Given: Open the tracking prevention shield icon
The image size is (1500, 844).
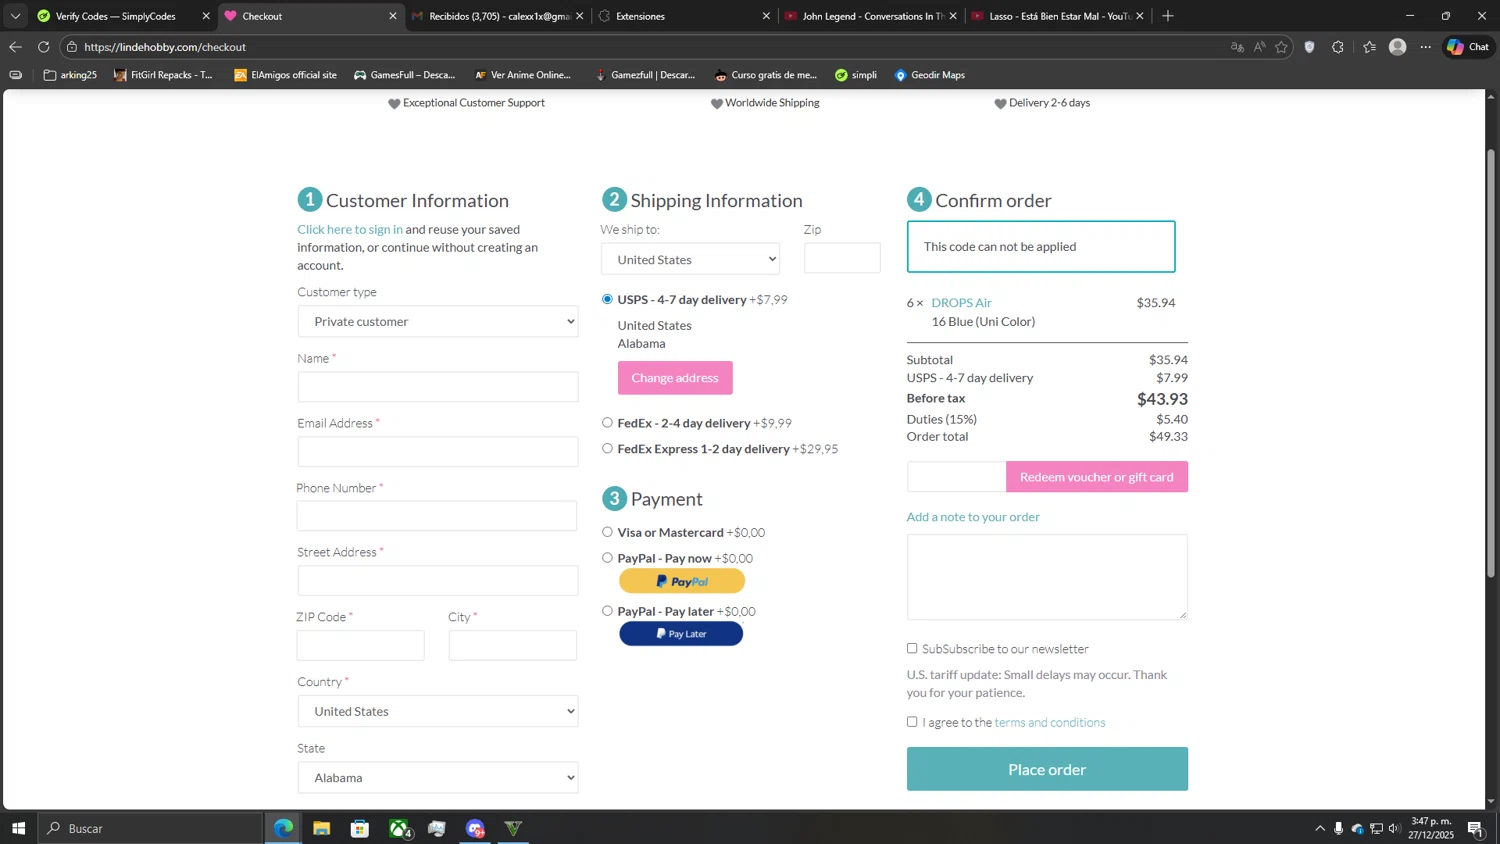Looking at the screenshot, I should (x=1309, y=47).
